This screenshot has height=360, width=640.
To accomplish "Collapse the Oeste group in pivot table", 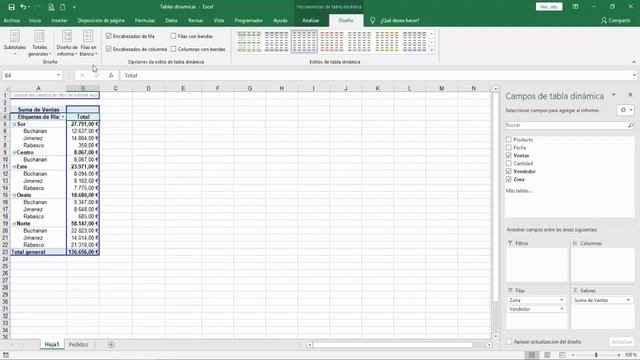I will (14, 195).
